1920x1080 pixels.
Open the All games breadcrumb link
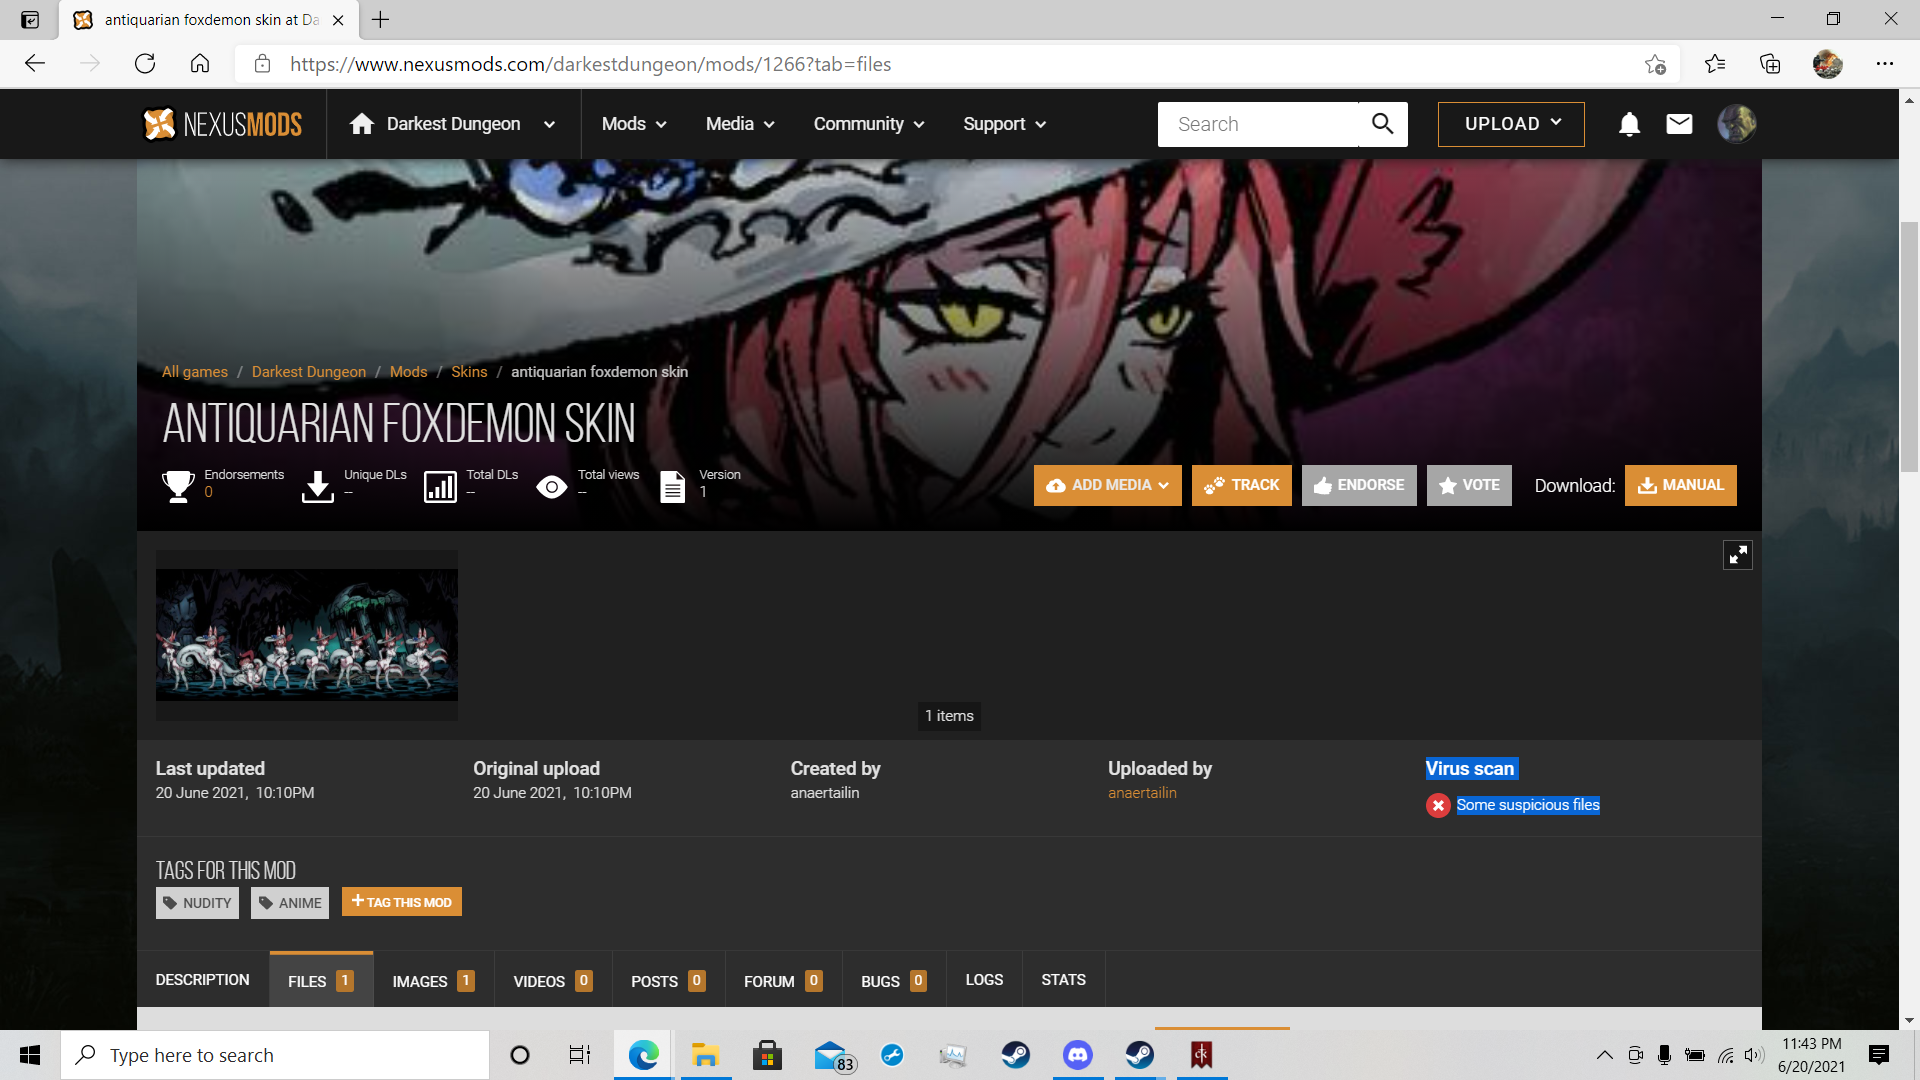click(195, 372)
